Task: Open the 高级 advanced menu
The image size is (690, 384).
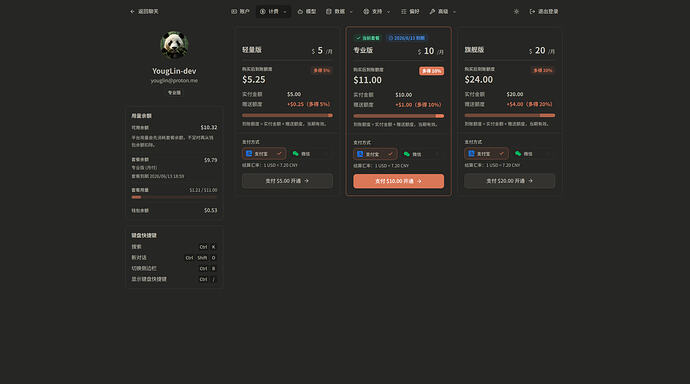Action: click(x=442, y=11)
